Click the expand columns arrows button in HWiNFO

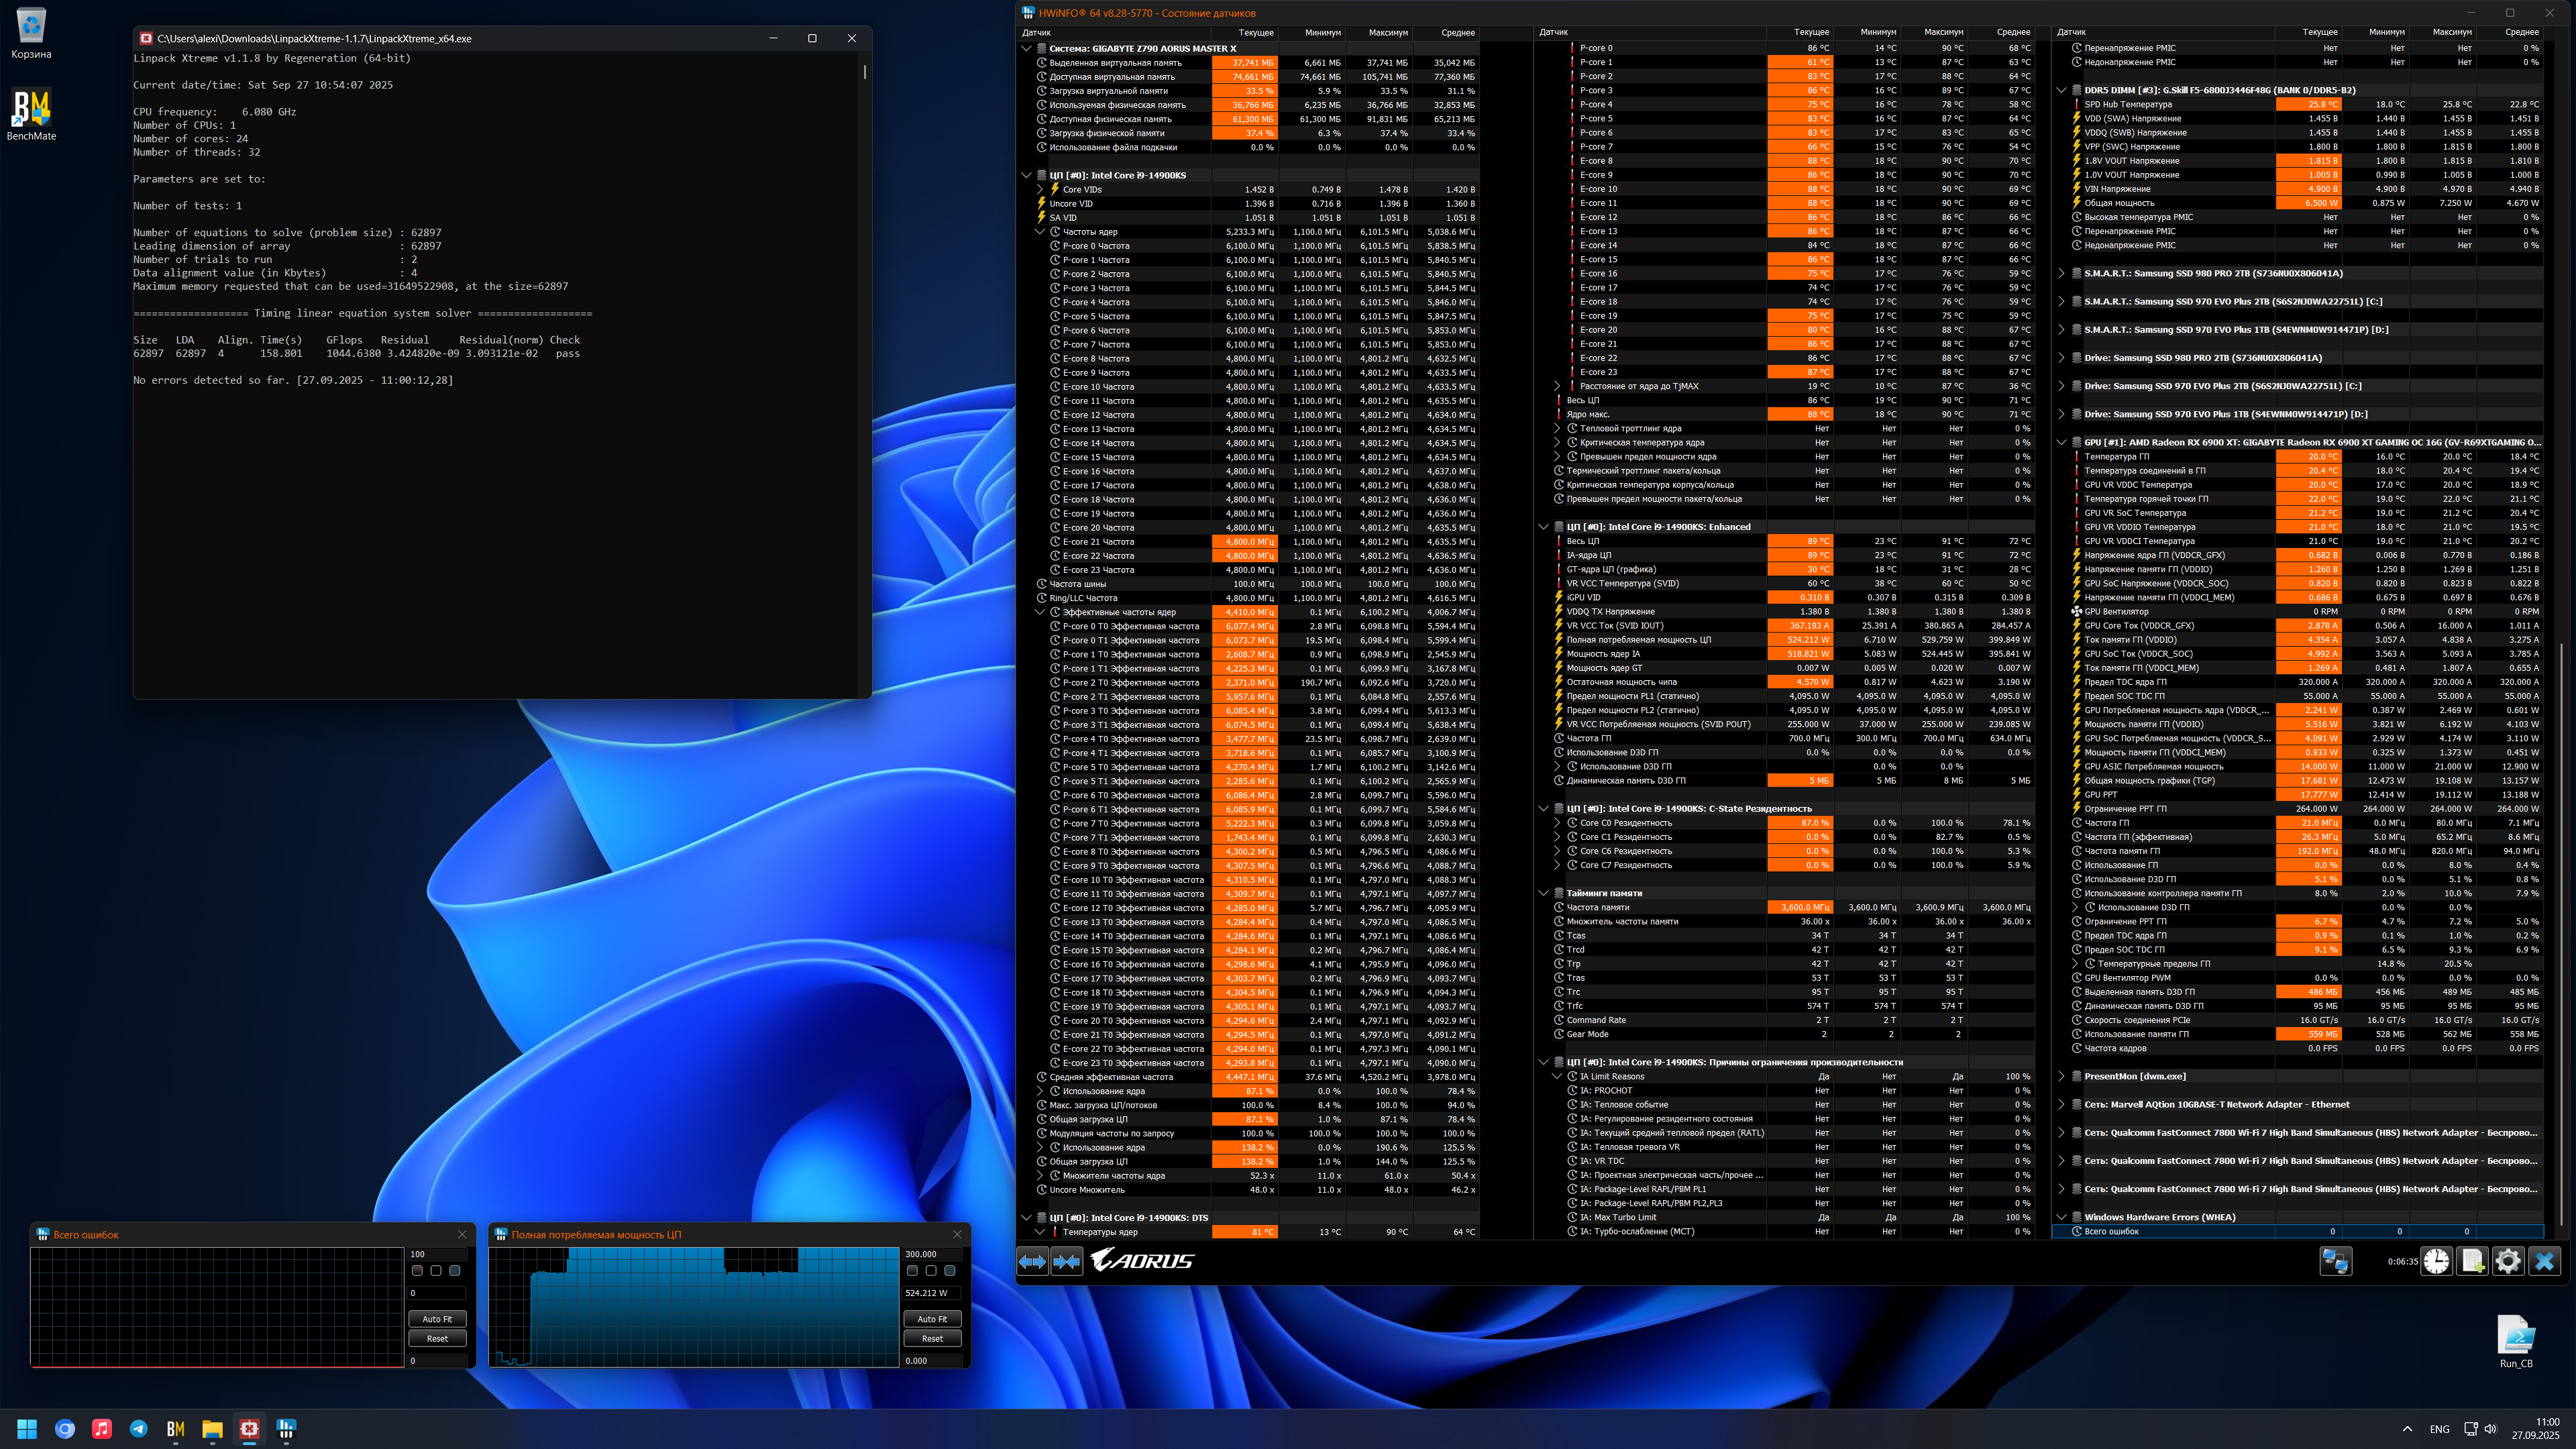1032,1261
